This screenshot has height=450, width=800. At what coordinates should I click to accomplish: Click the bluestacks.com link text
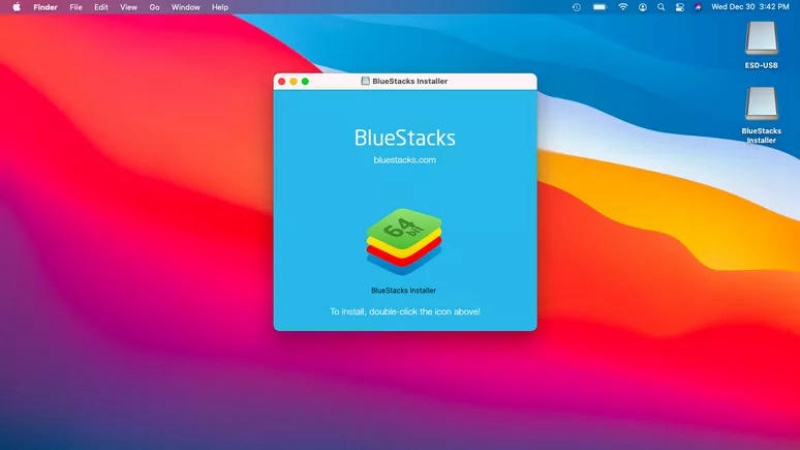(405, 160)
